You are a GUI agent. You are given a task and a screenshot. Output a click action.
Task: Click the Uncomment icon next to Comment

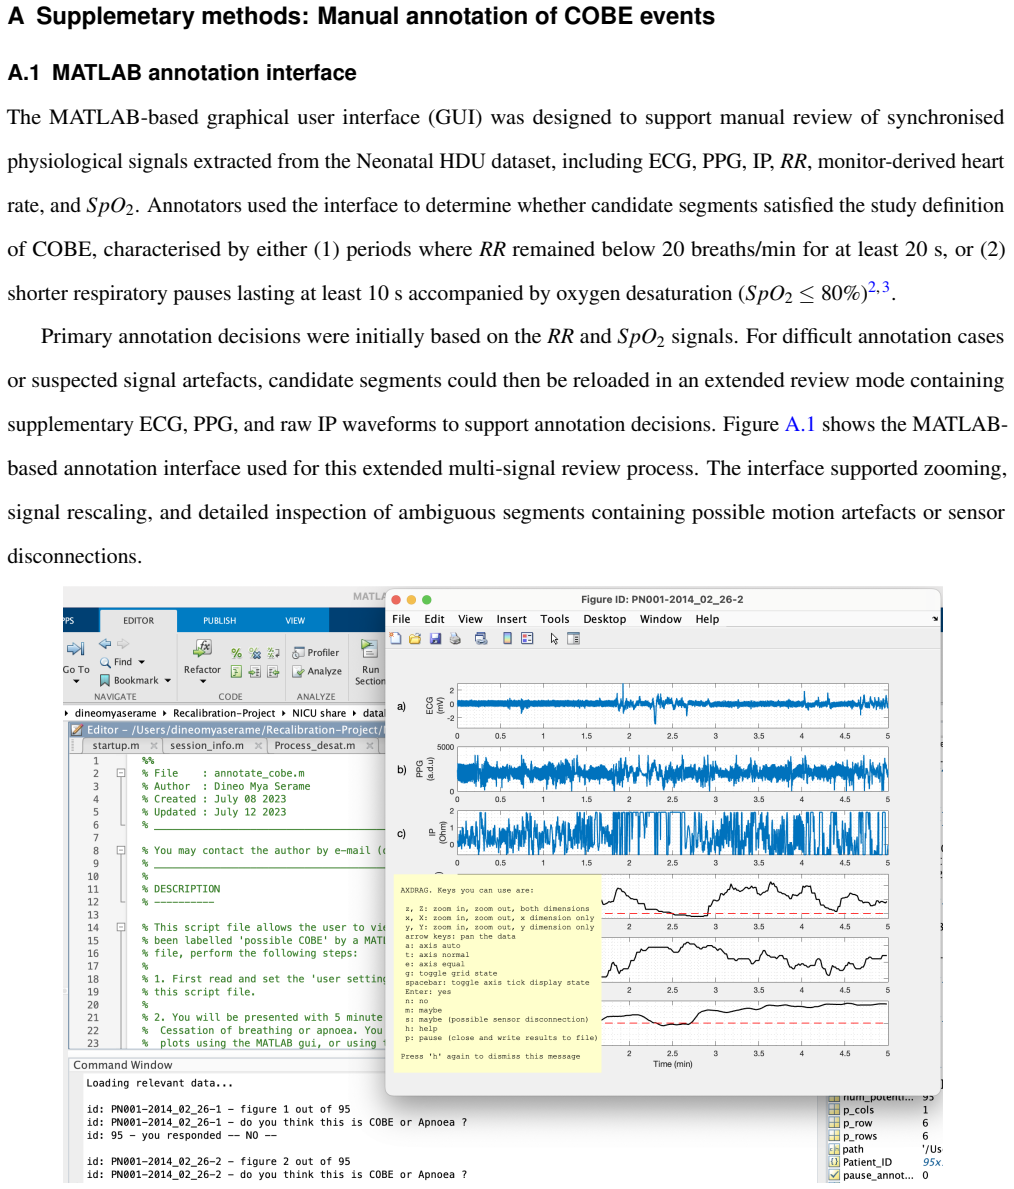coord(255,653)
